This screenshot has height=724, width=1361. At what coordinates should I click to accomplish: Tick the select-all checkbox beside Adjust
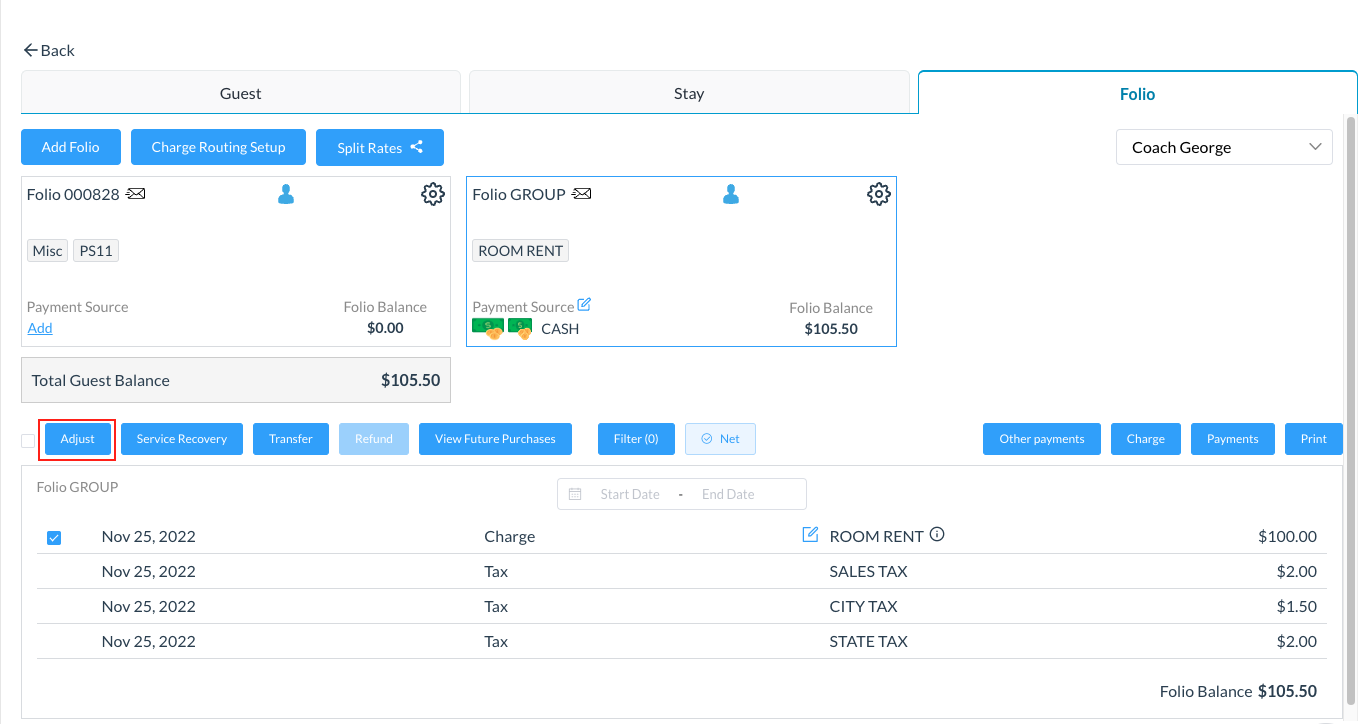pos(28,441)
